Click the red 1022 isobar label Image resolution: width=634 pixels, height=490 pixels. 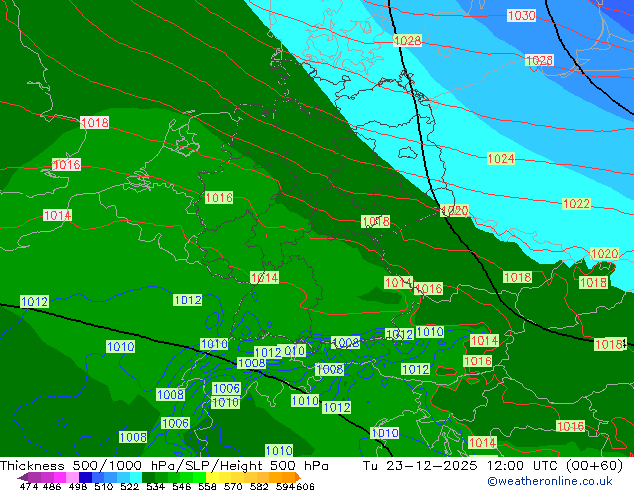576,204
